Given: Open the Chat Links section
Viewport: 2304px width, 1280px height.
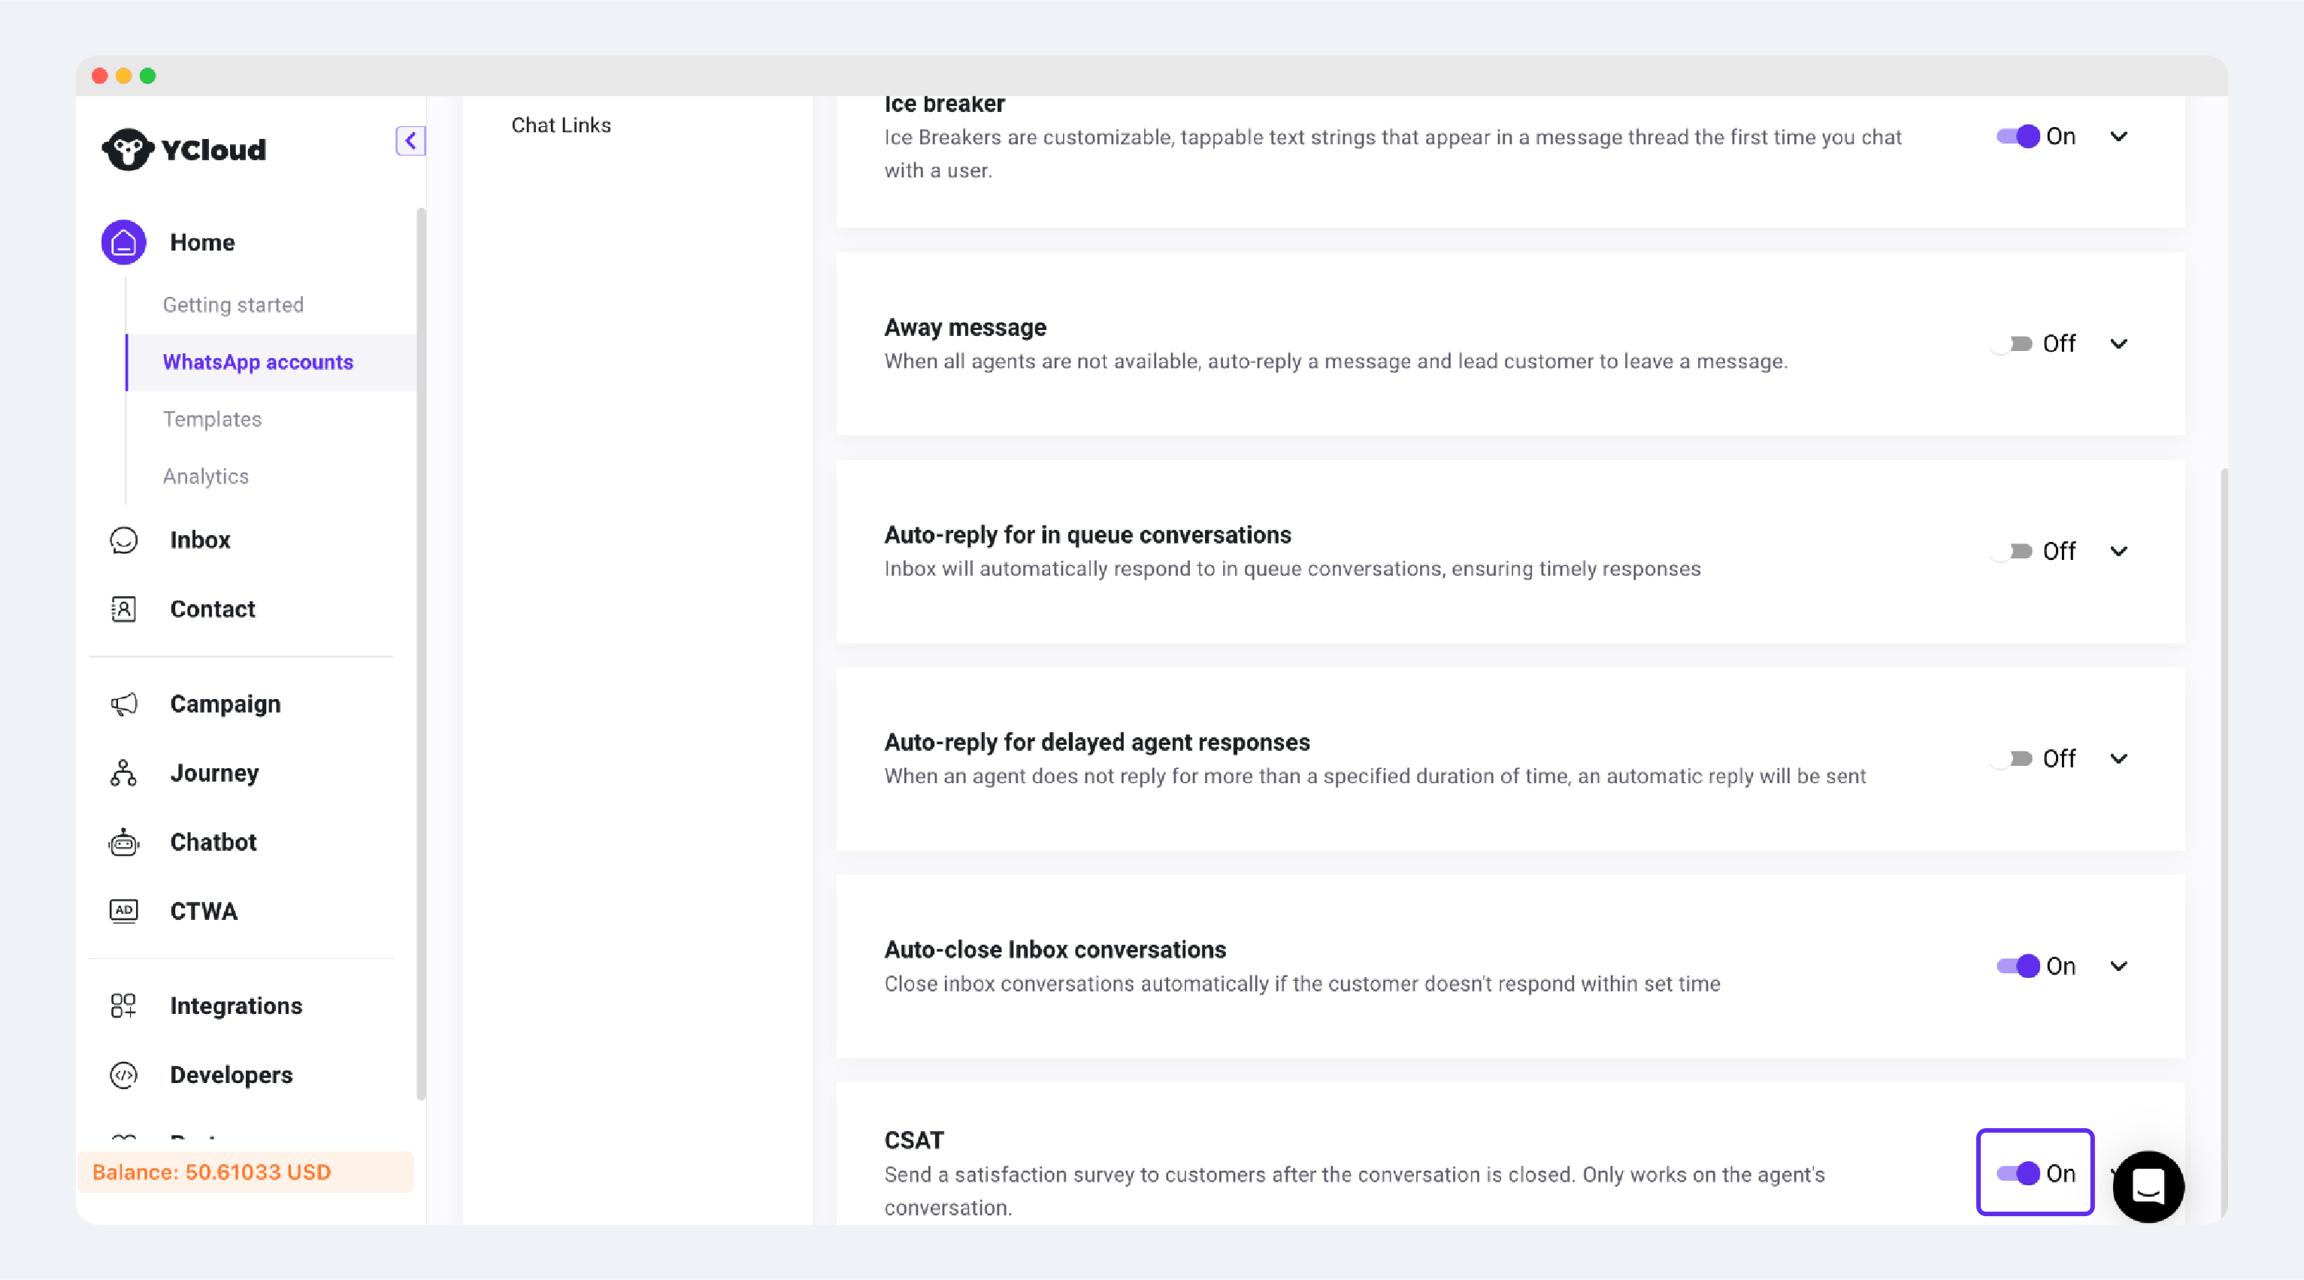Looking at the screenshot, I should point(561,125).
